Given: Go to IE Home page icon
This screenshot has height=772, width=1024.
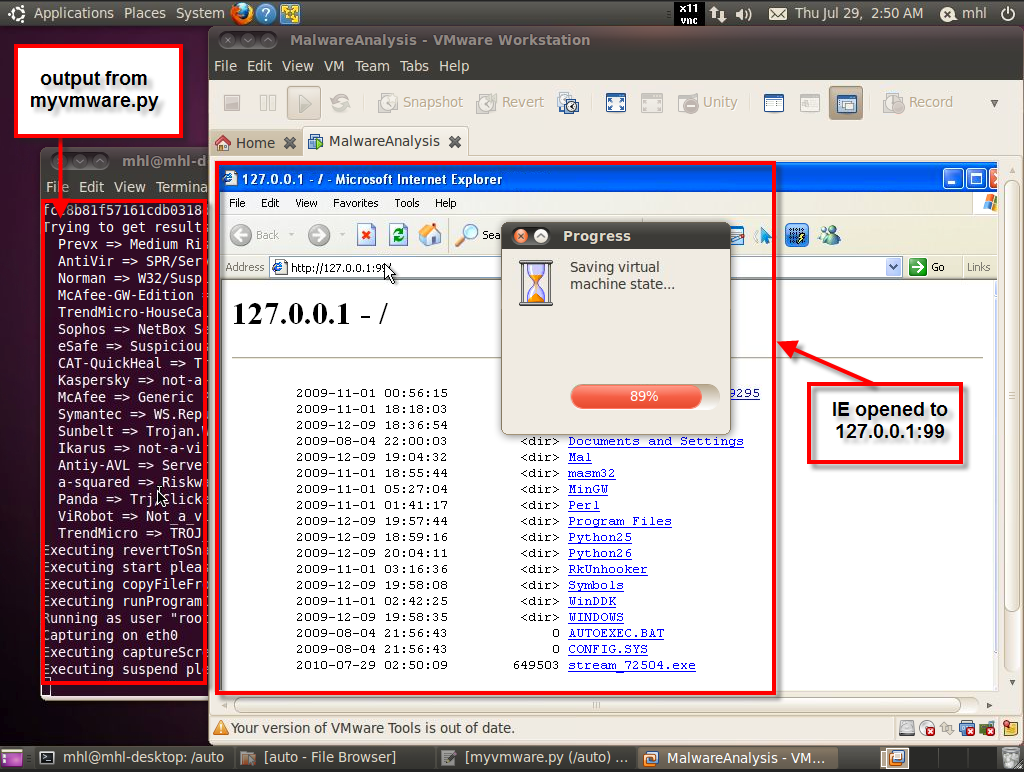Looking at the screenshot, I should [x=430, y=235].
